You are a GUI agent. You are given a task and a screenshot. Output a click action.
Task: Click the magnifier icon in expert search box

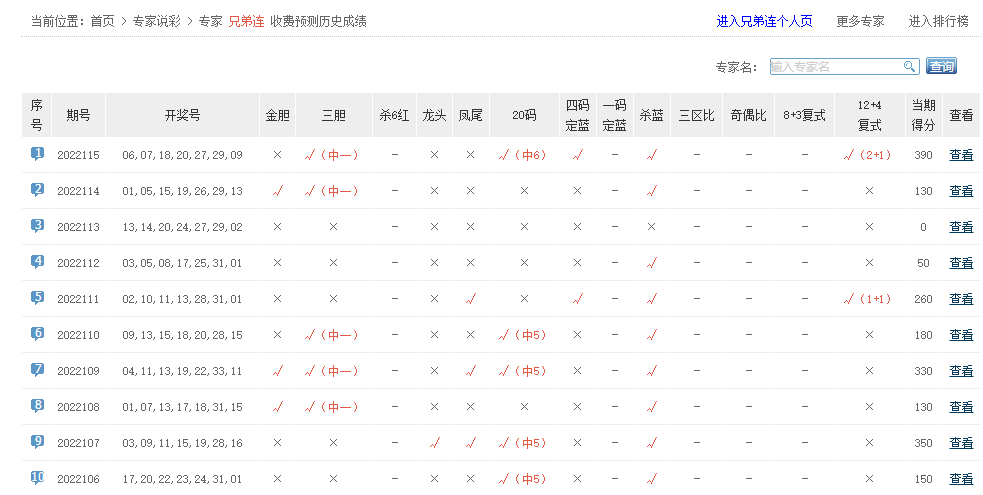coord(910,67)
